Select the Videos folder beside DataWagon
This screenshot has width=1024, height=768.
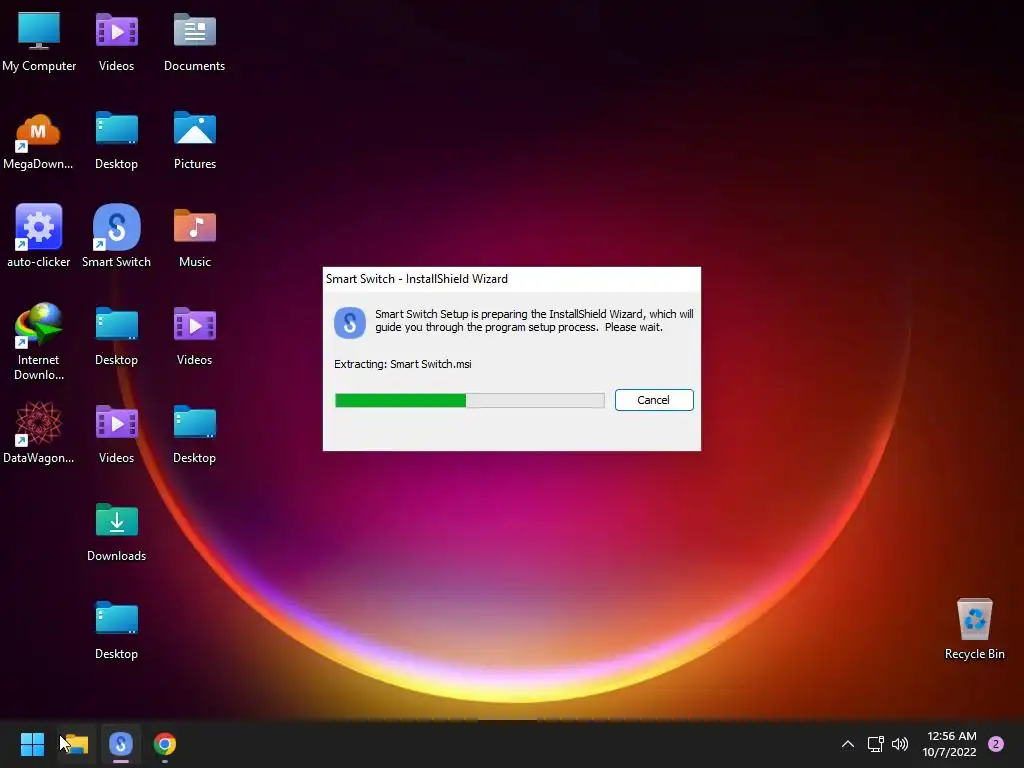[116, 434]
